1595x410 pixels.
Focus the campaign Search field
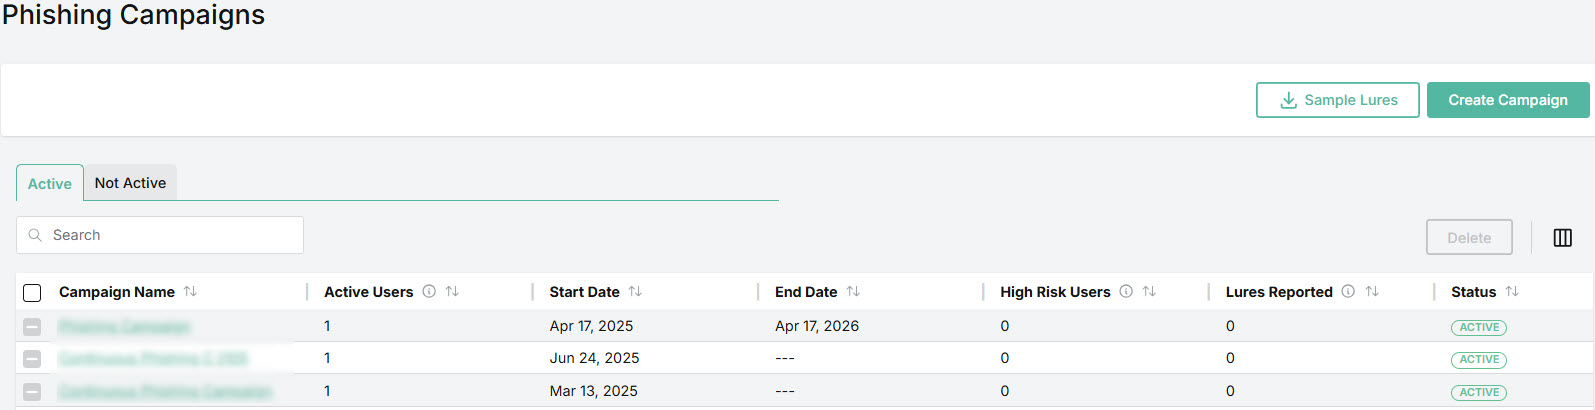pos(160,235)
